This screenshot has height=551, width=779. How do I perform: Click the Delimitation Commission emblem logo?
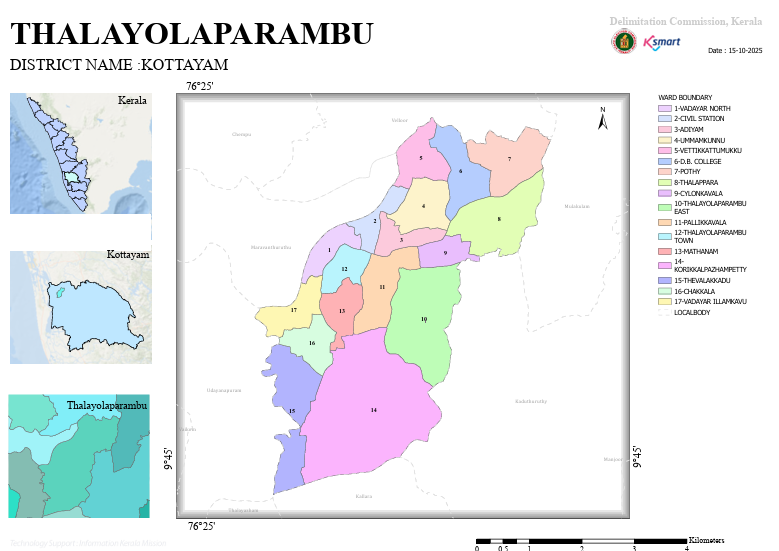pos(623,41)
